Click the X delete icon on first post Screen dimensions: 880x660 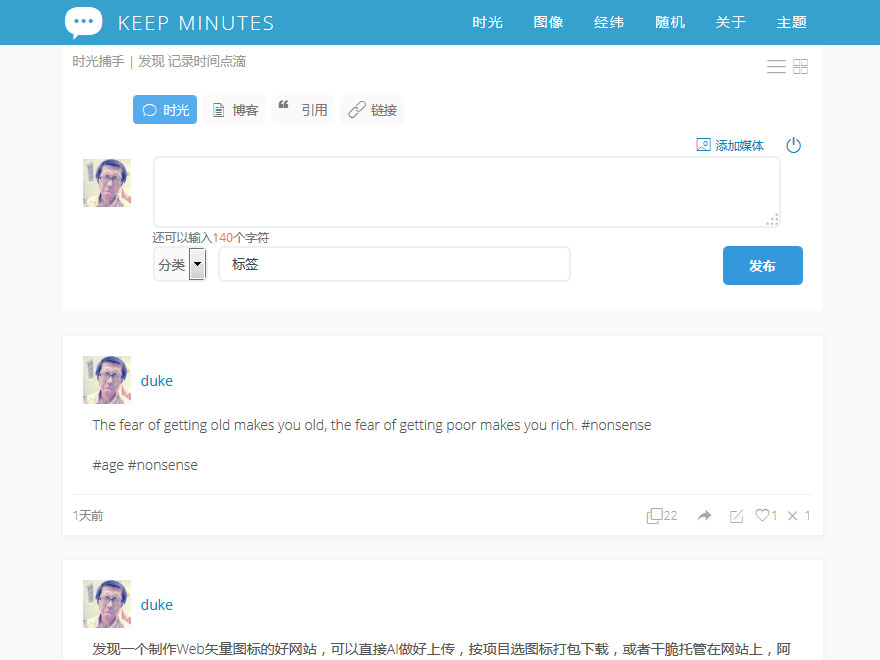793,516
